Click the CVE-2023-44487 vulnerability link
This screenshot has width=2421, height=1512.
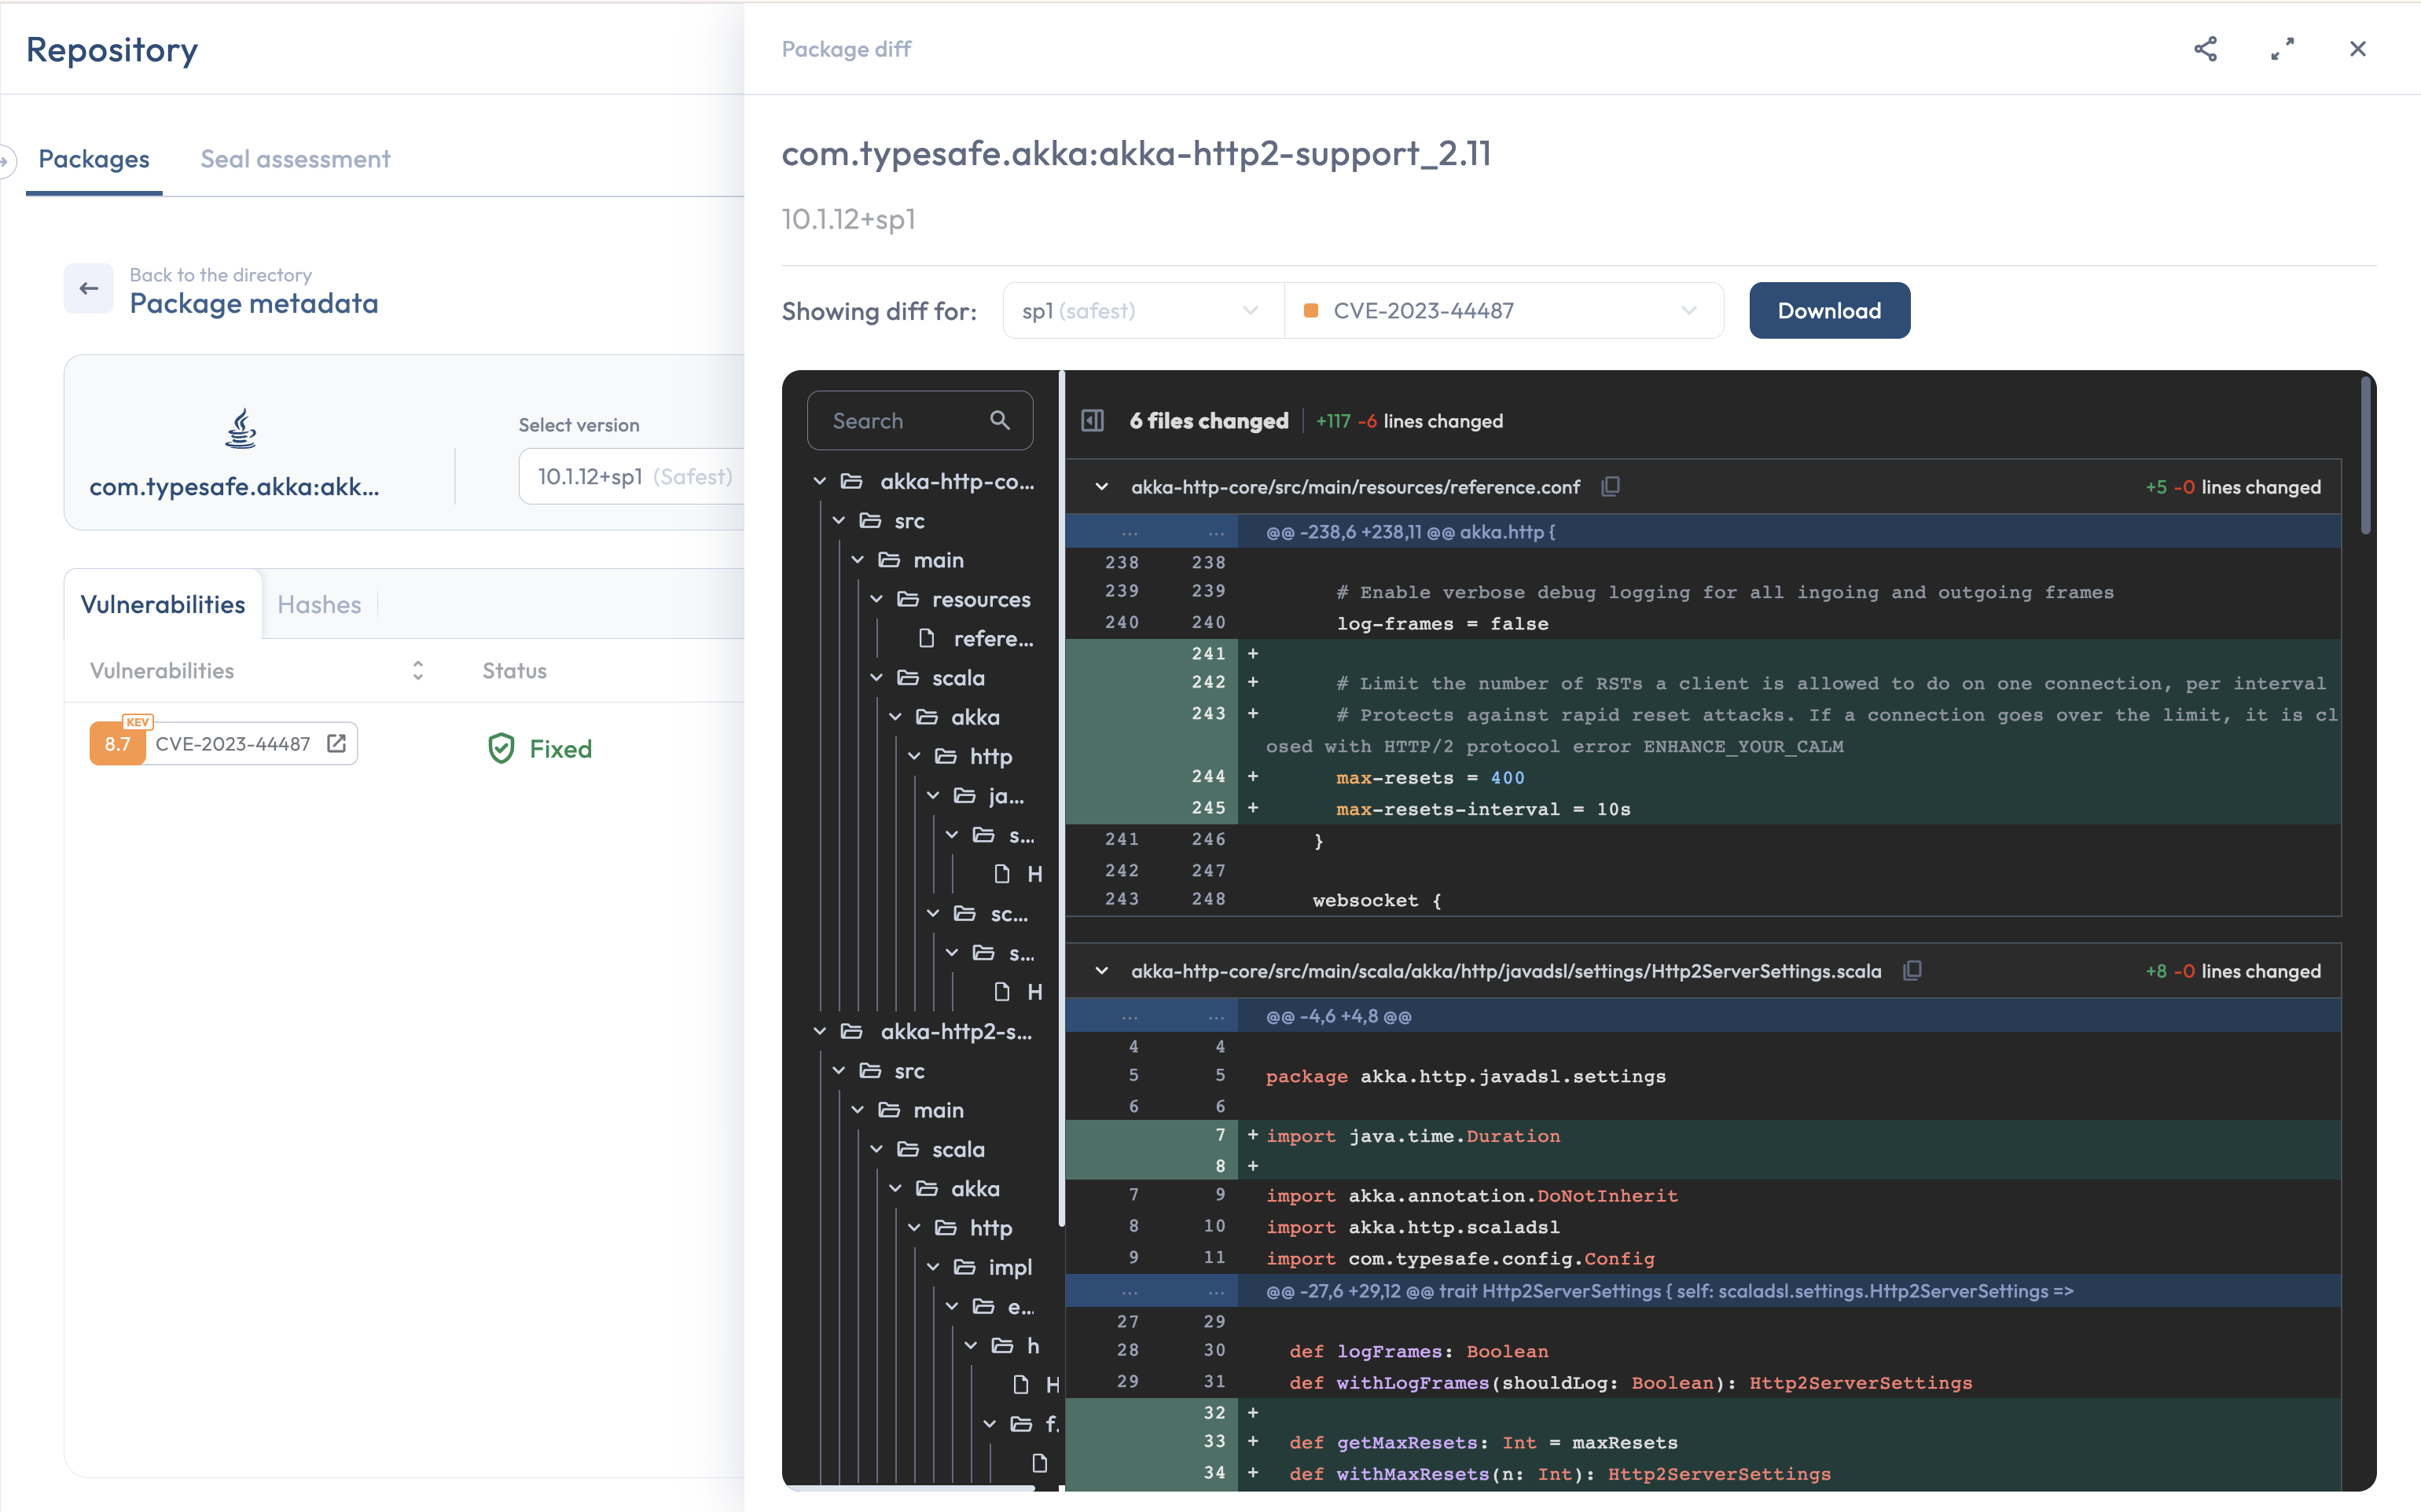click(x=233, y=744)
